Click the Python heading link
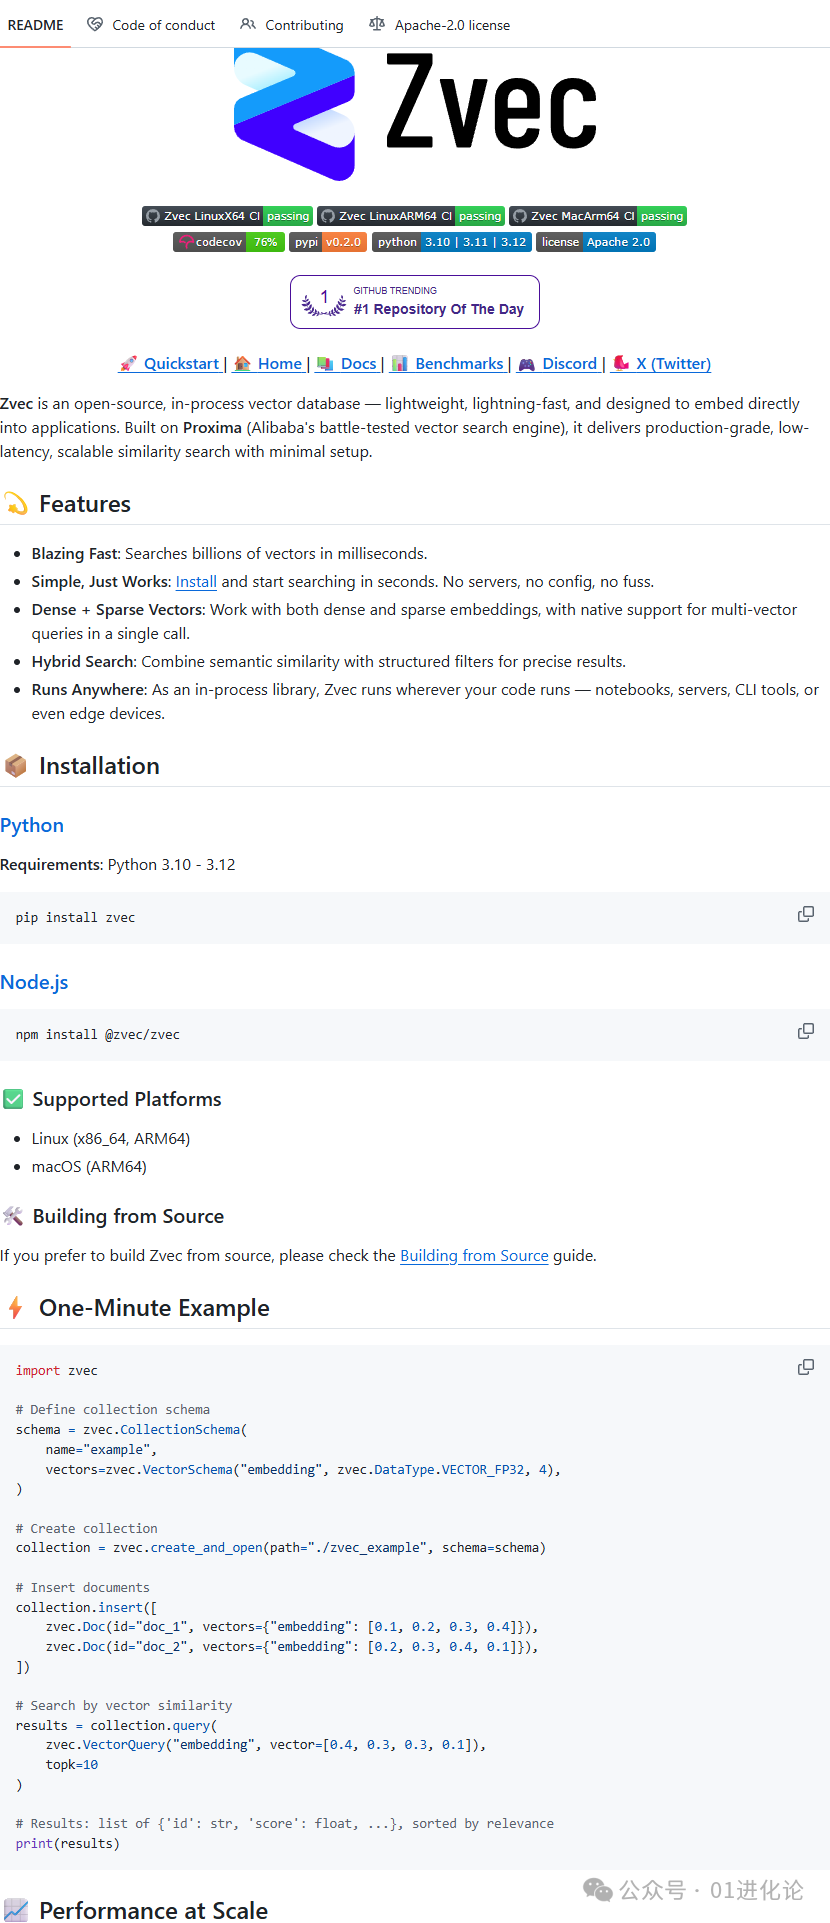This screenshot has width=830, height=1923. pos(32,825)
